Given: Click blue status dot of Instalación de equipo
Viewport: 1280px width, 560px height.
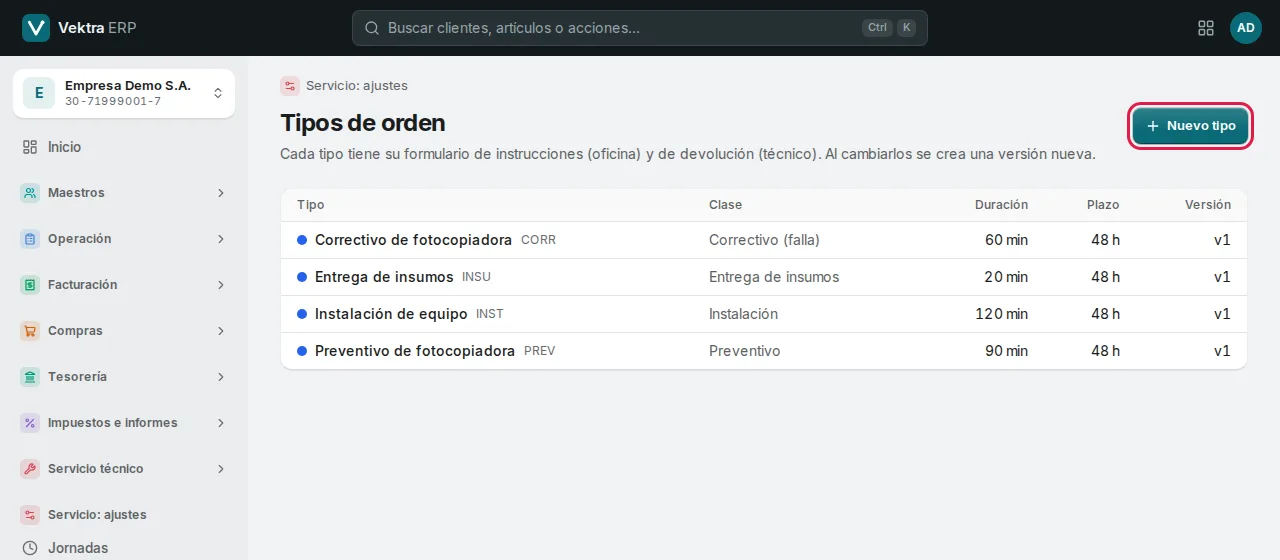Looking at the screenshot, I should (x=302, y=314).
